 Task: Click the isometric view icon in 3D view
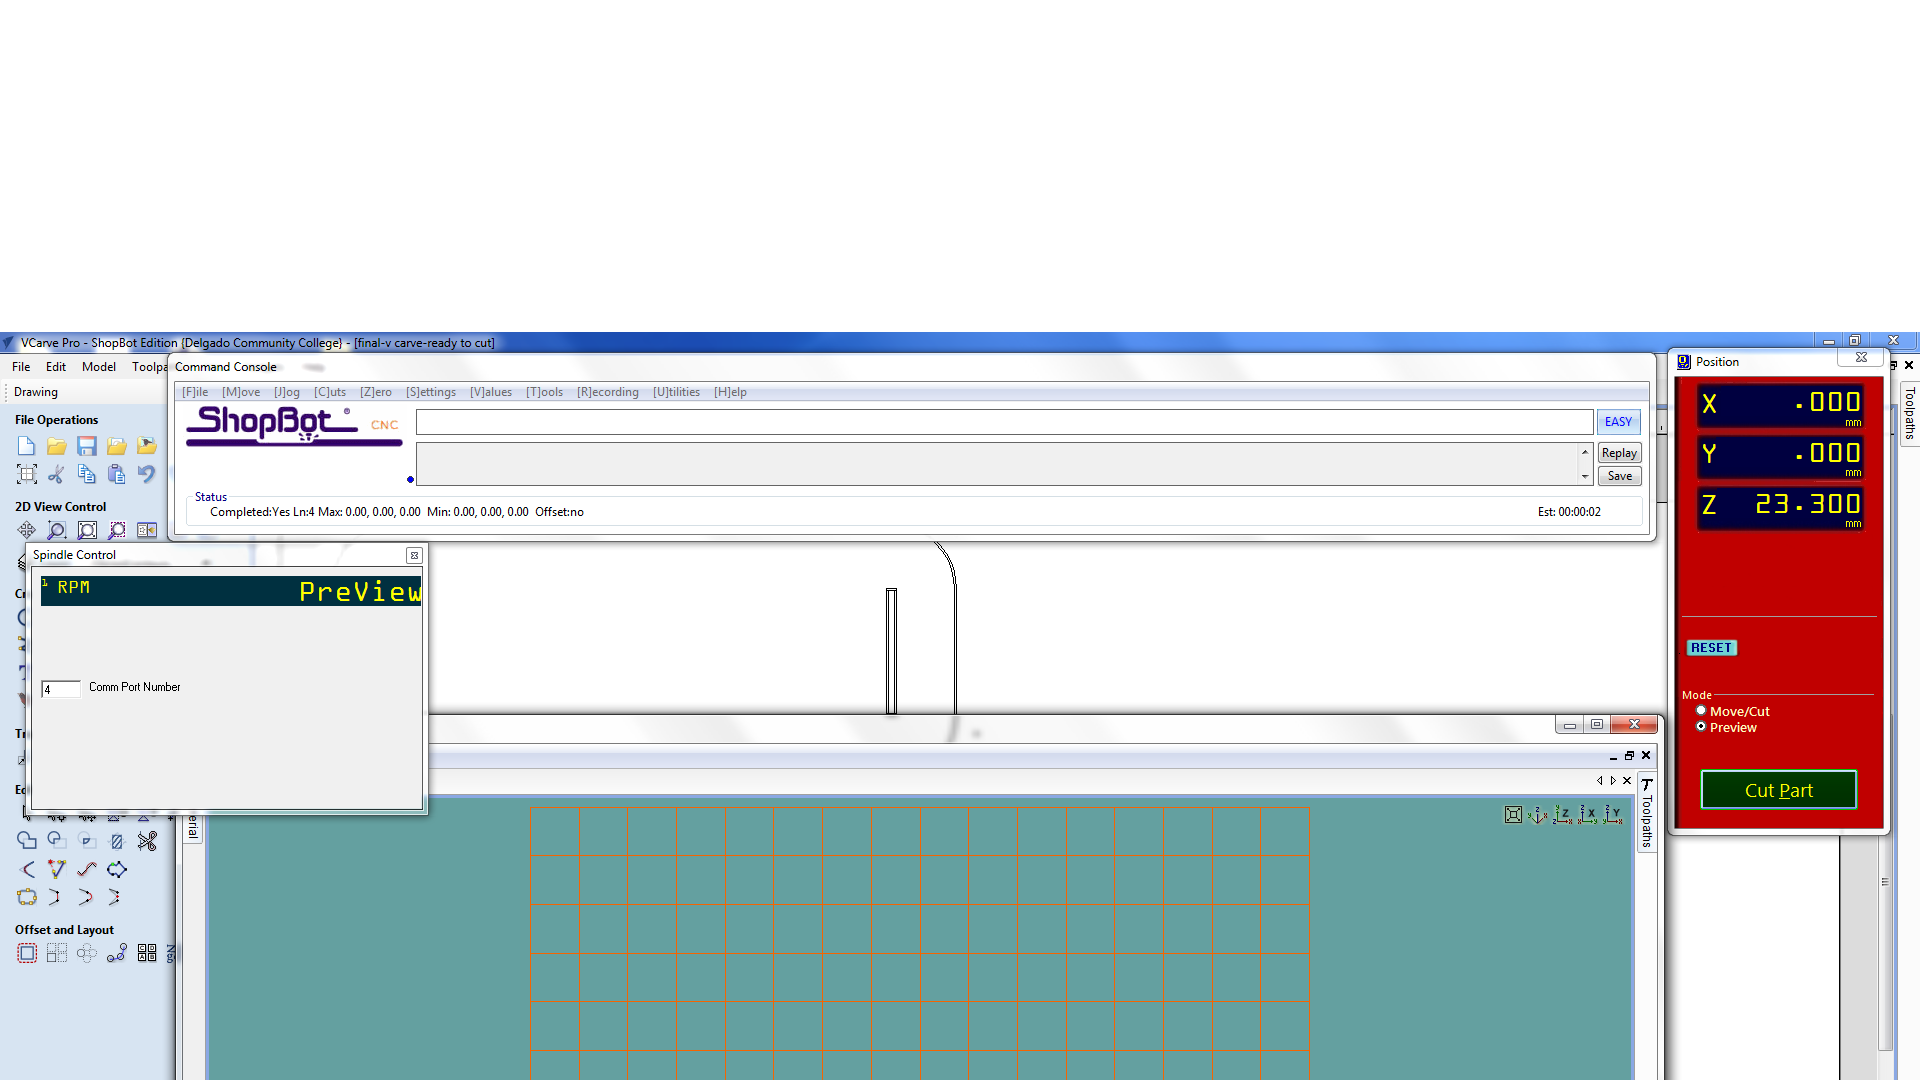[x=1538, y=815]
